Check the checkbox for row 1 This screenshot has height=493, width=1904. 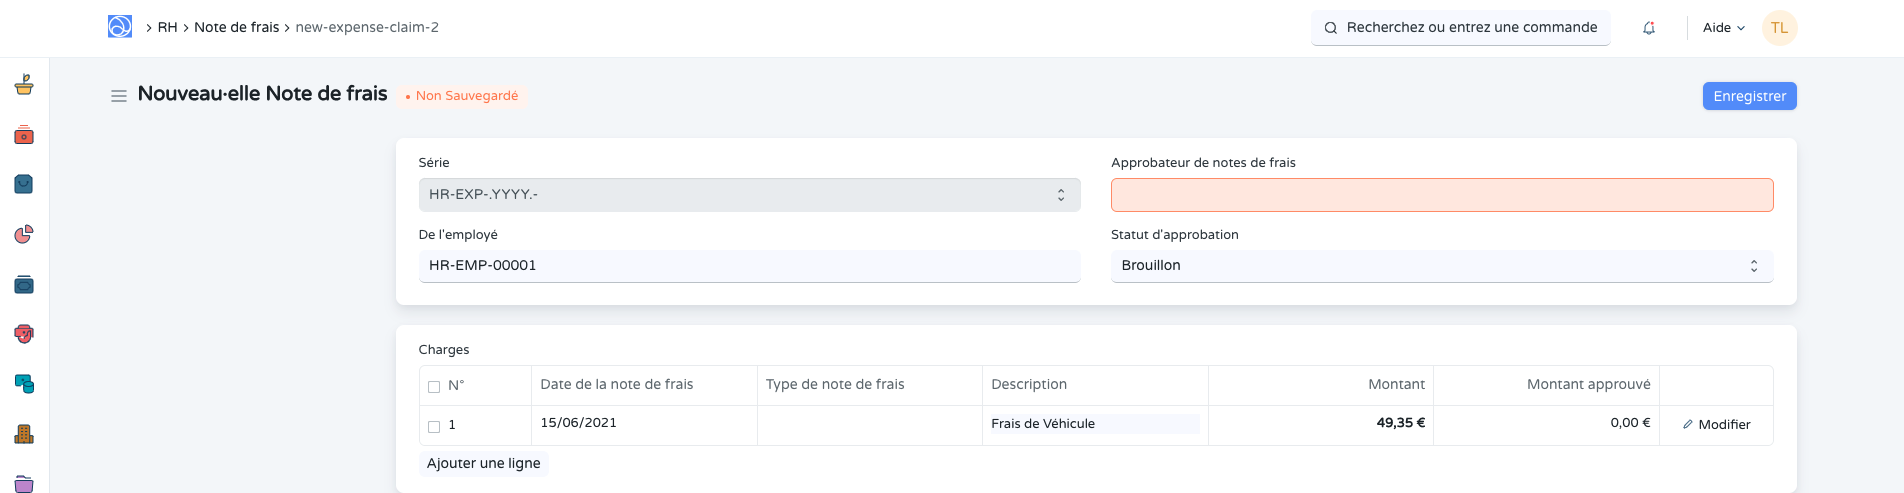(x=434, y=426)
